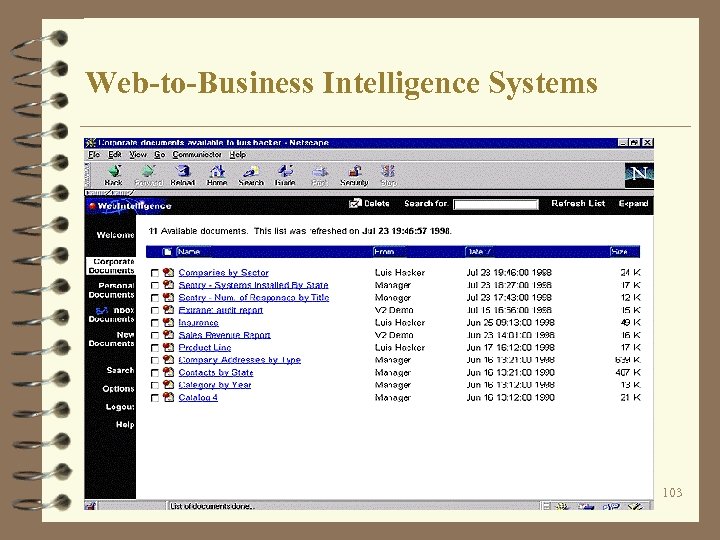Screen dimensions: 720x540
Task: Open the Communicator menu
Action: pyautogui.click(x=197, y=155)
